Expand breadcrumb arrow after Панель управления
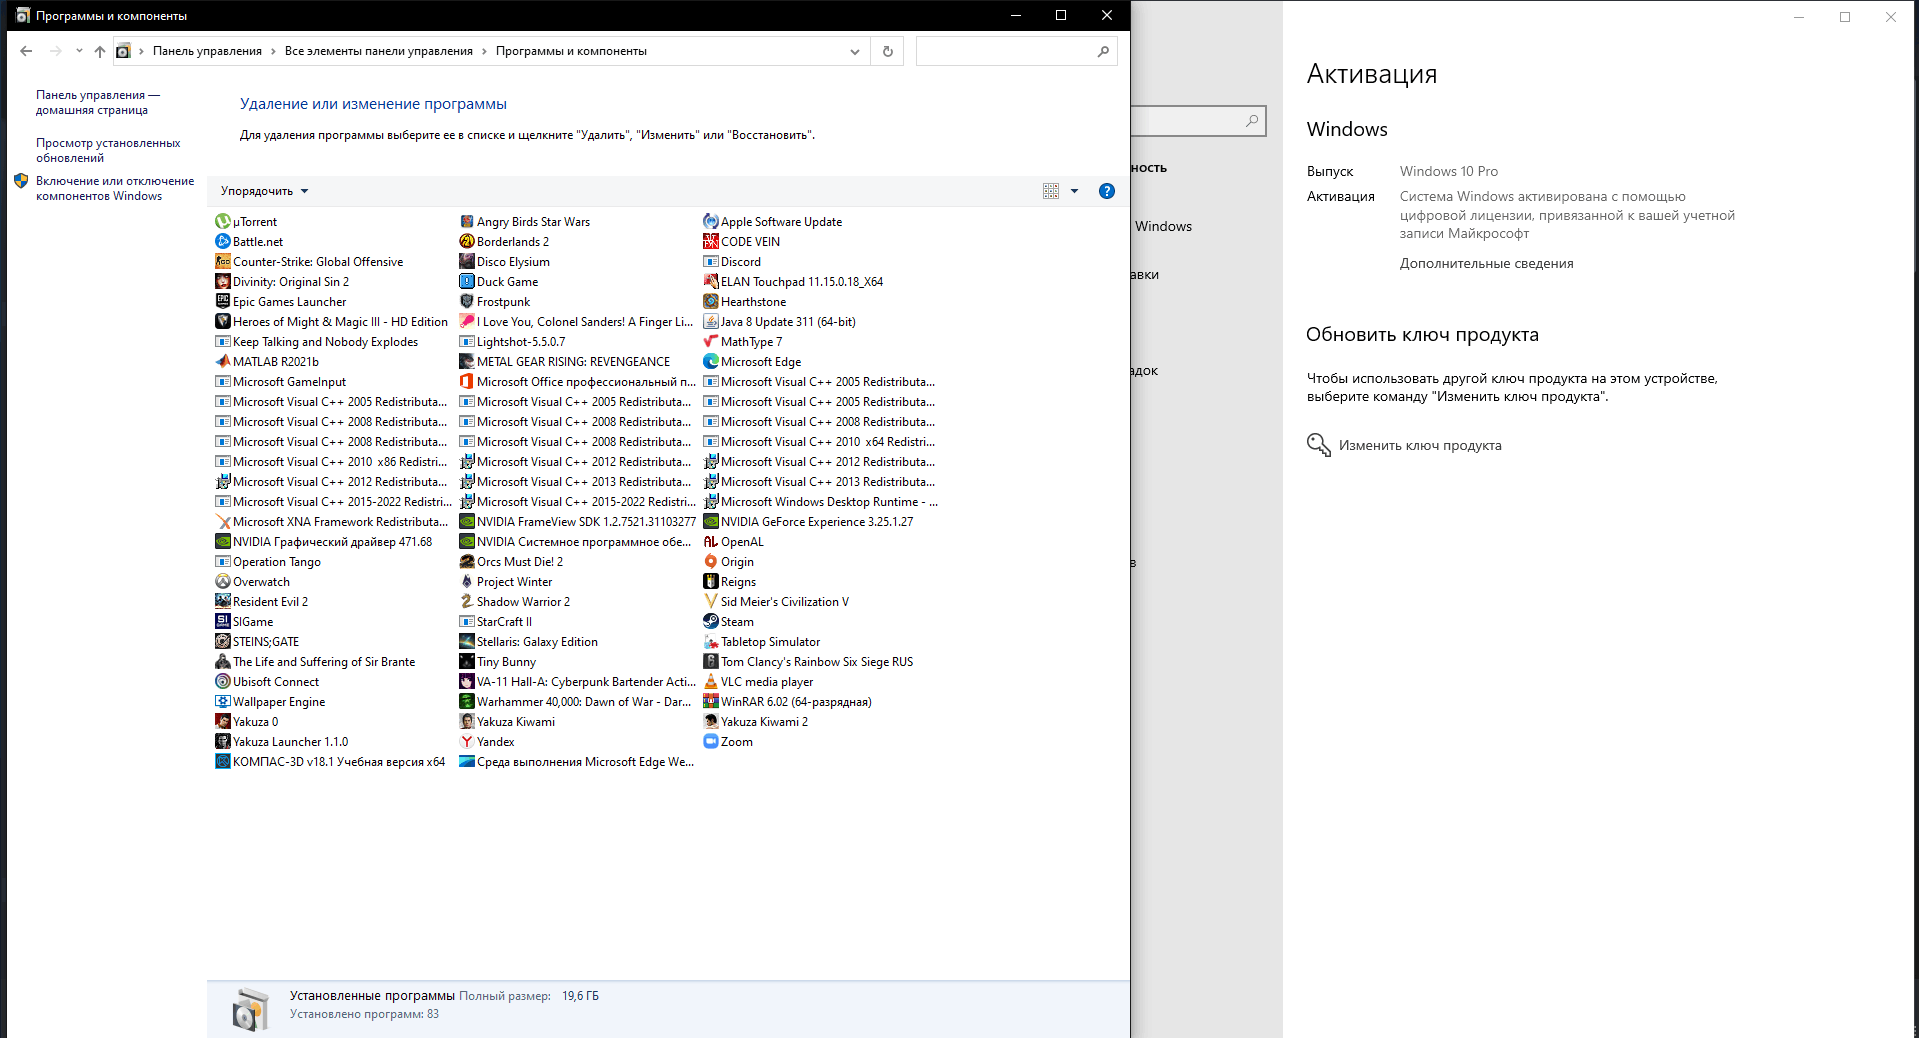Screen dimensions: 1919x1038 click(x=273, y=51)
